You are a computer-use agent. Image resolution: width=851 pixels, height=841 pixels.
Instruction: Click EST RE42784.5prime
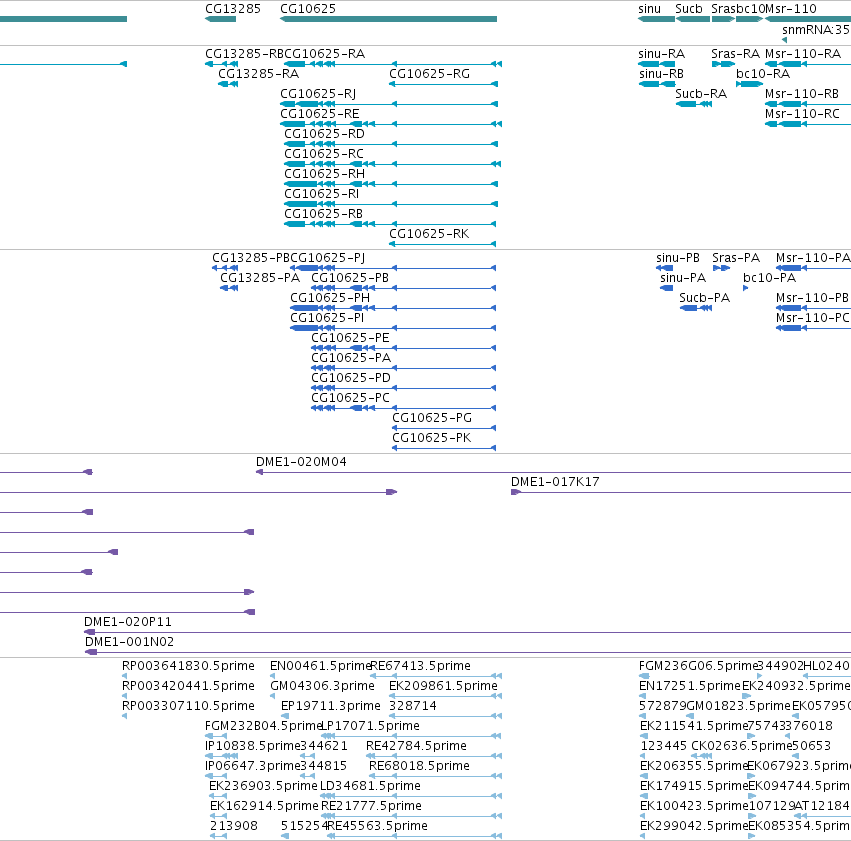[416, 747]
